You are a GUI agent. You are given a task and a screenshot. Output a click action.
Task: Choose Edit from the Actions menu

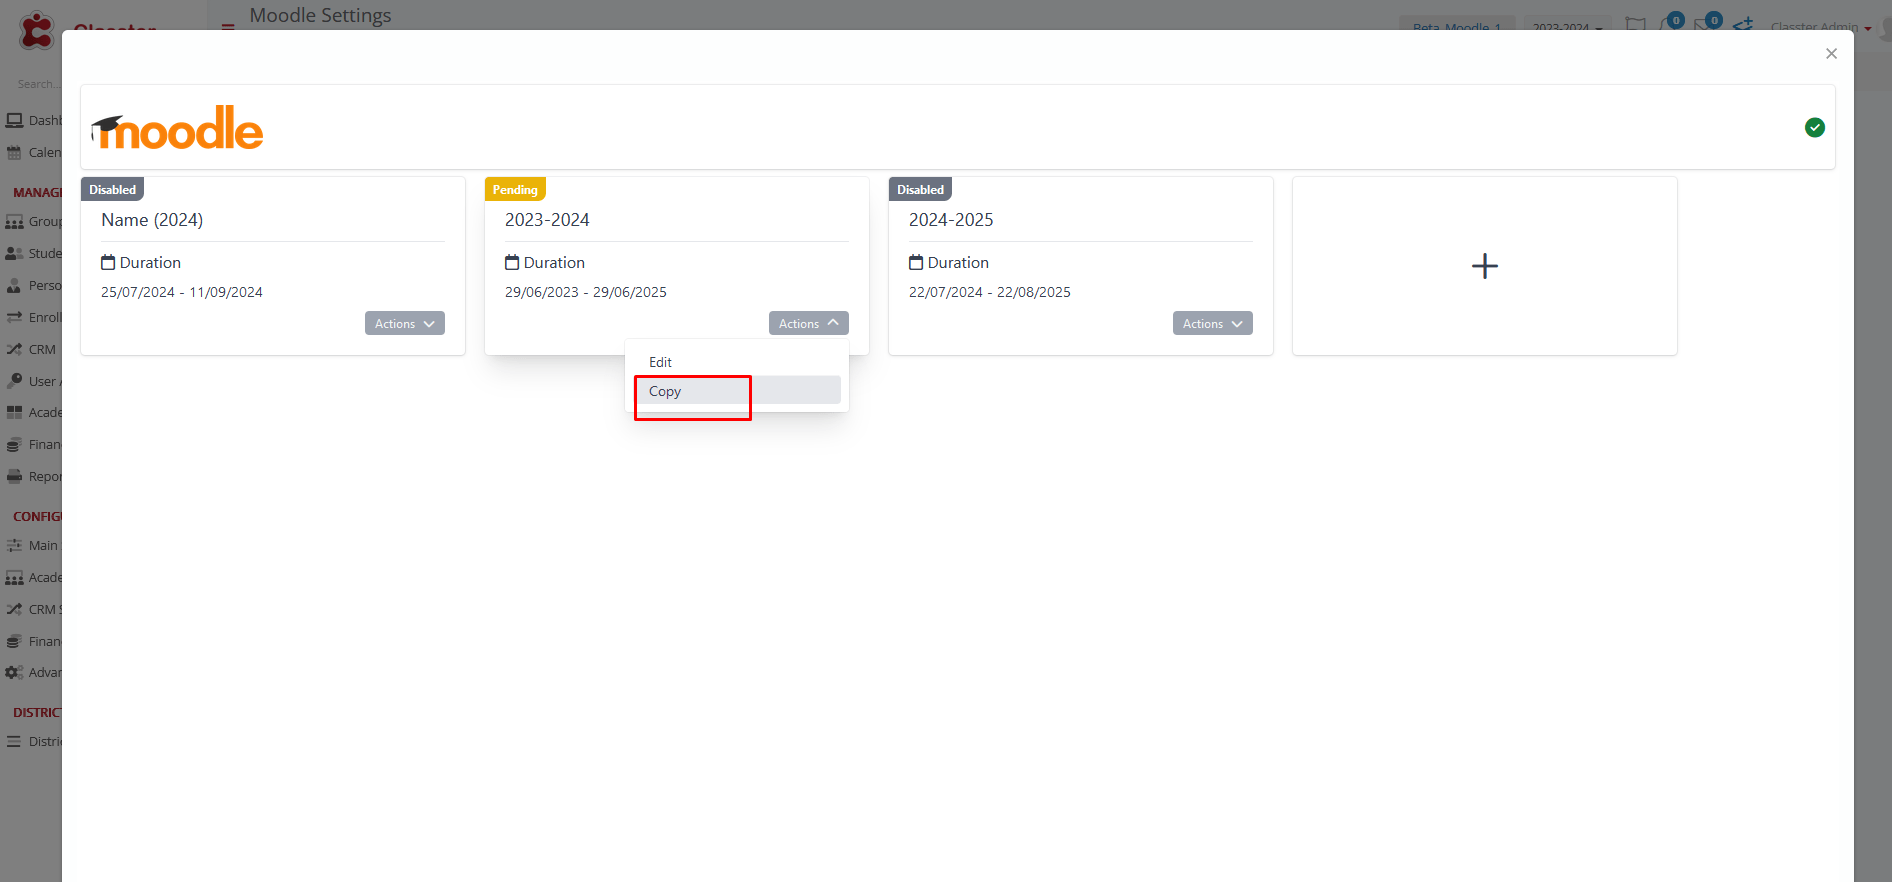tap(737, 362)
